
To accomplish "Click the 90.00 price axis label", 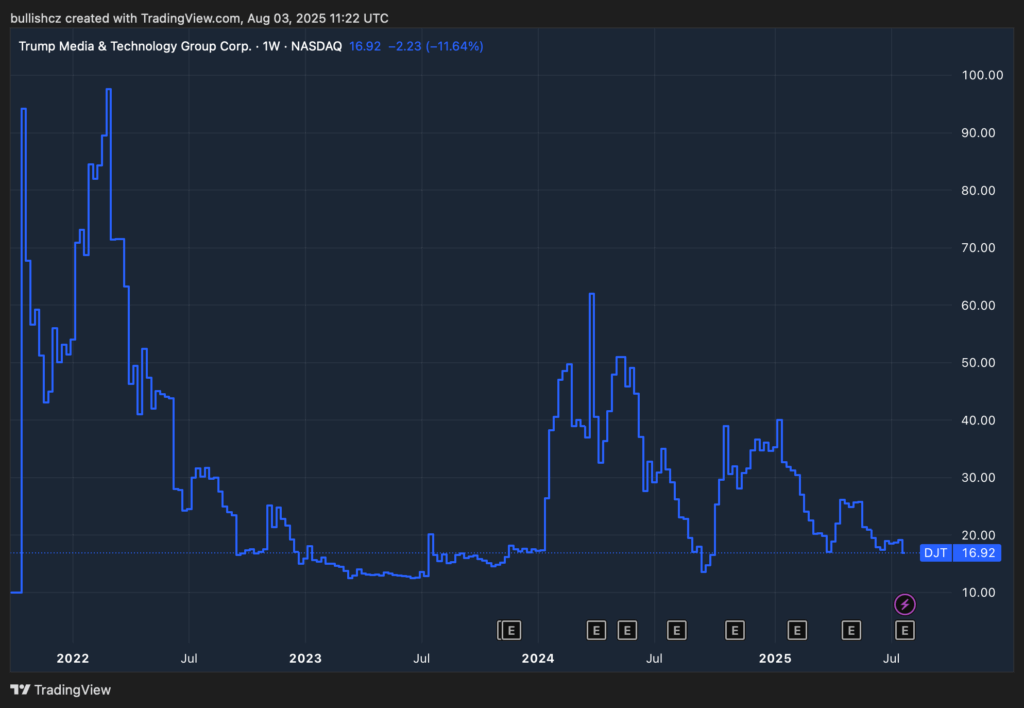I will pyautogui.click(x=978, y=133).
